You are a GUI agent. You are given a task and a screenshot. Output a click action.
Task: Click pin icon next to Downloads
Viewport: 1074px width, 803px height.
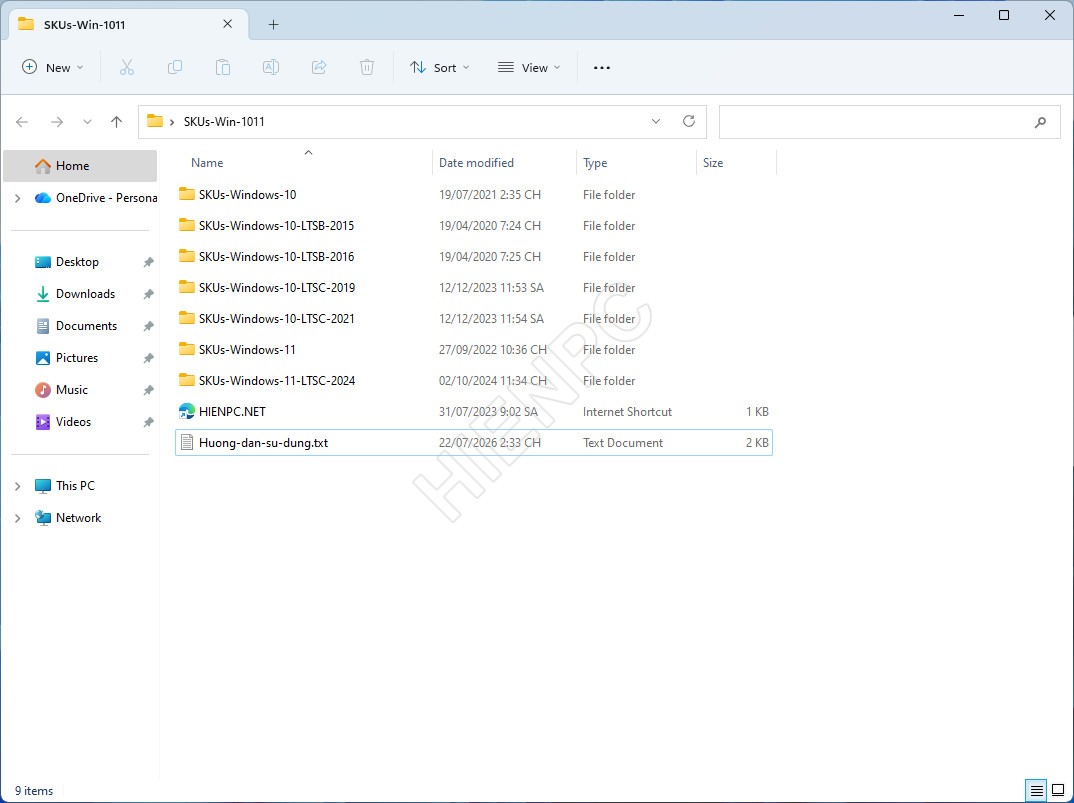coord(148,294)
